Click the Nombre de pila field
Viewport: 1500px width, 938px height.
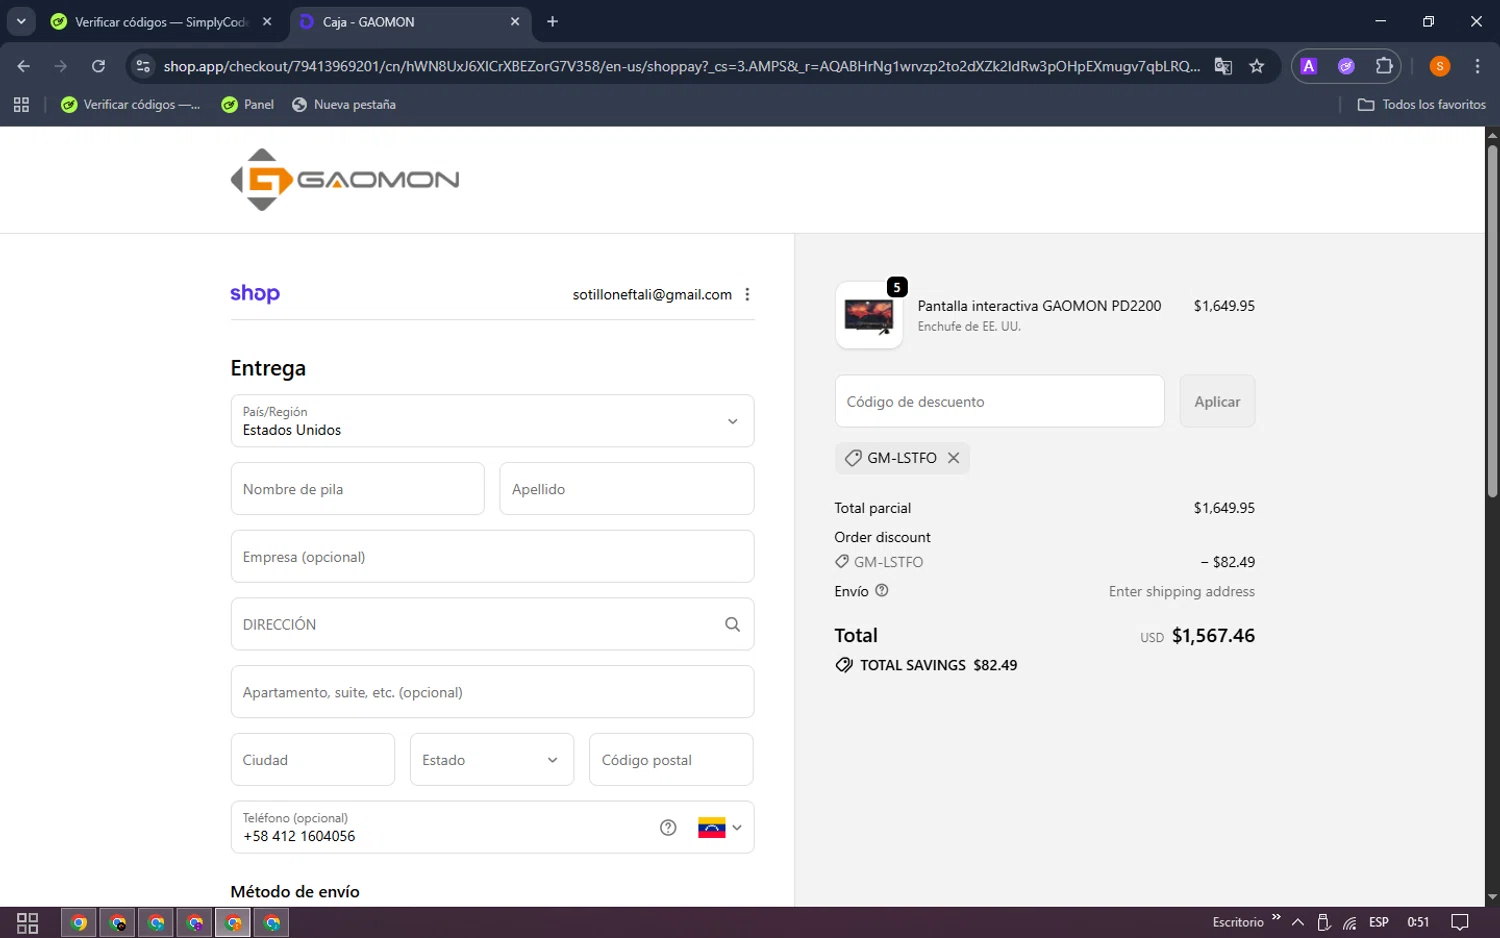[x=358, y=489]
